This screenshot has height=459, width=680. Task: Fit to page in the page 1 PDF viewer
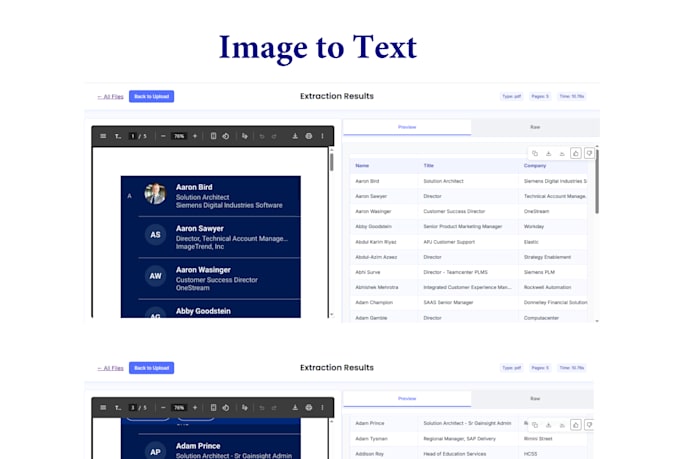pyautogui.click(x=213, y=136)
